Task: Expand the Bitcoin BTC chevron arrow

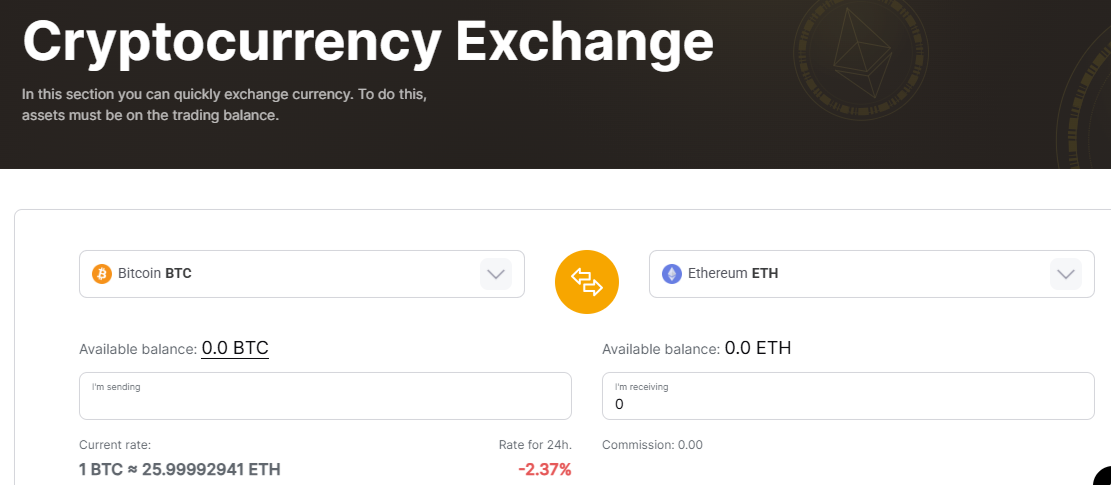Action: coord(496,273)
